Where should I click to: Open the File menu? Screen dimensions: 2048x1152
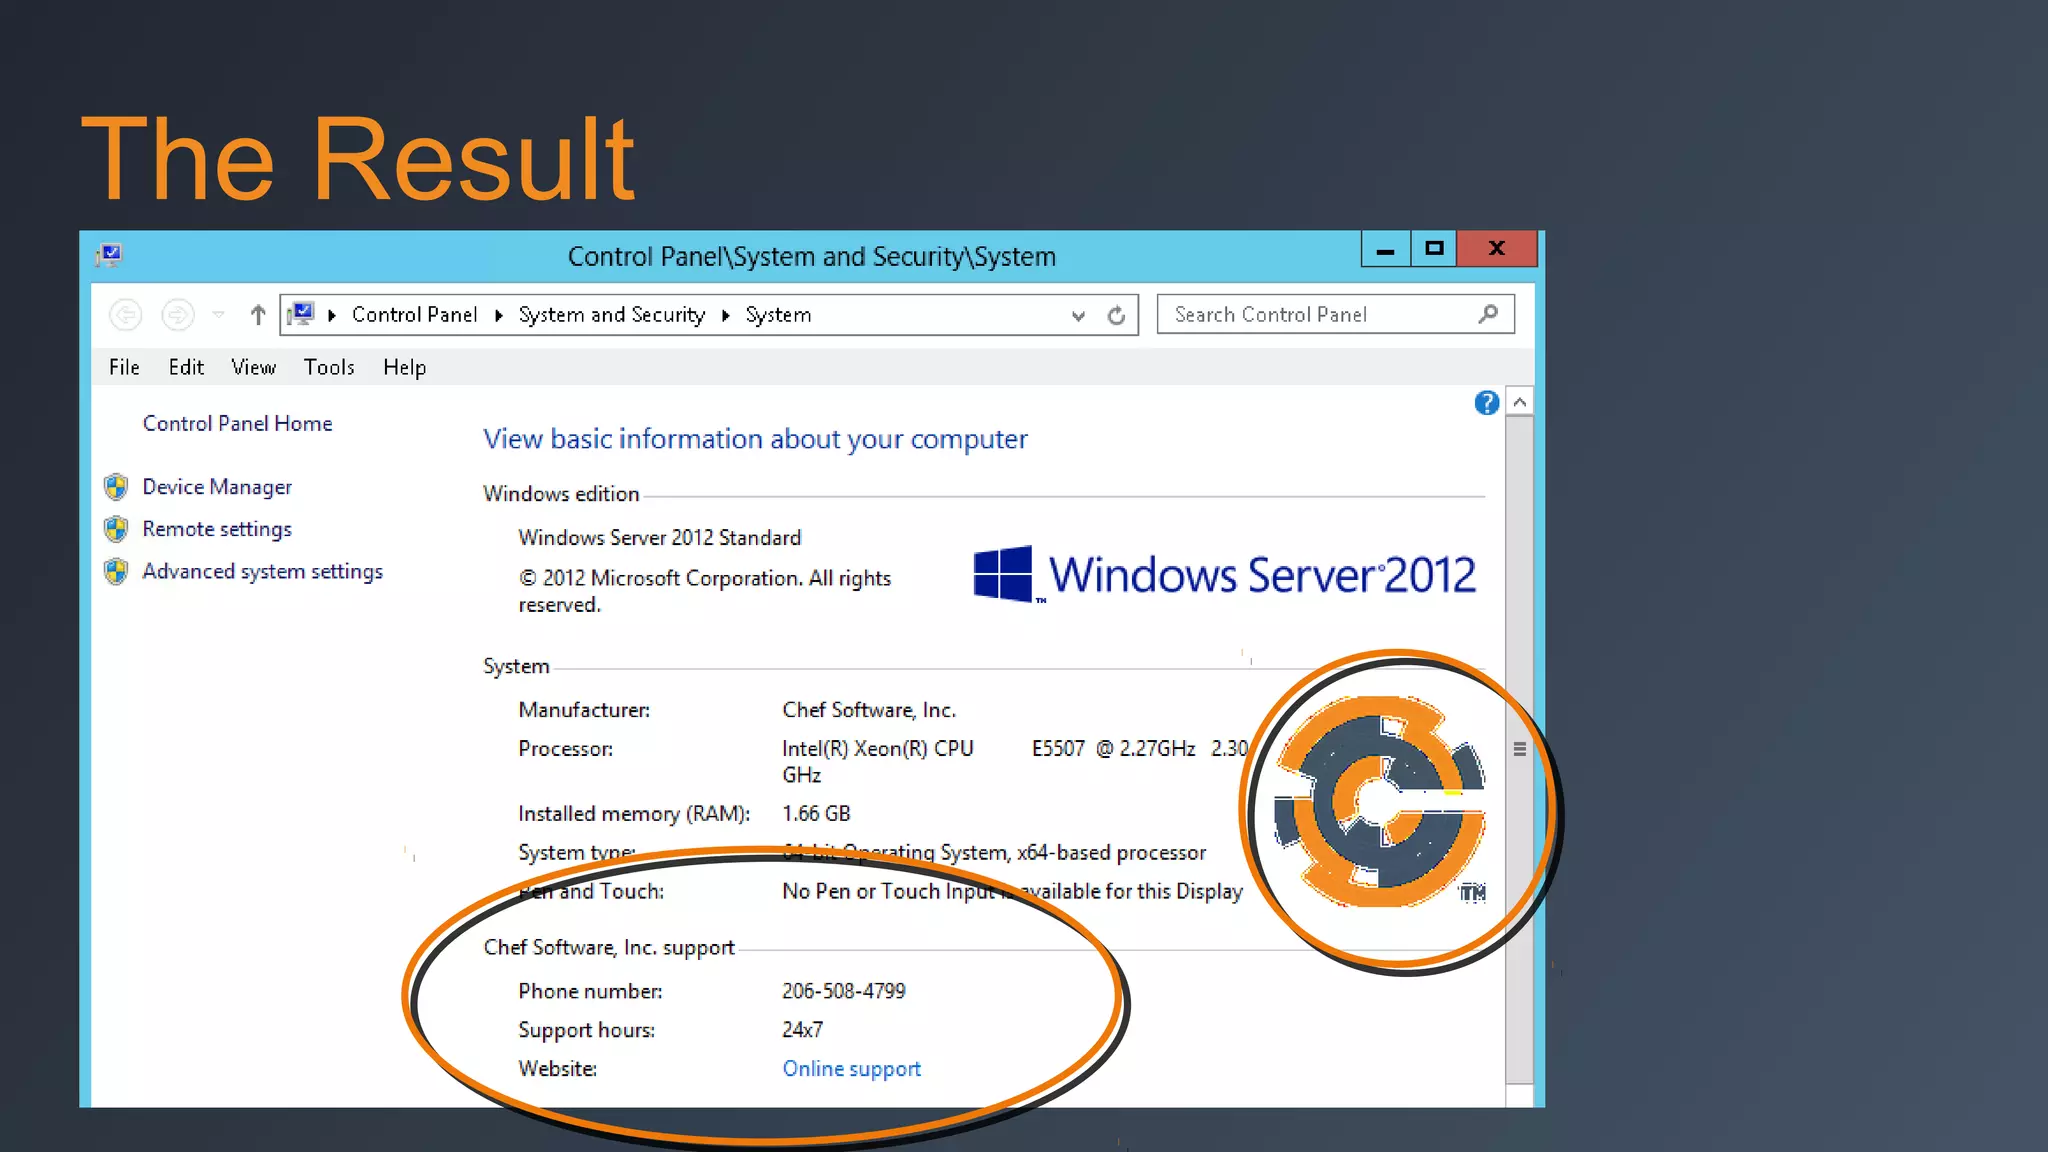[124, 367]
